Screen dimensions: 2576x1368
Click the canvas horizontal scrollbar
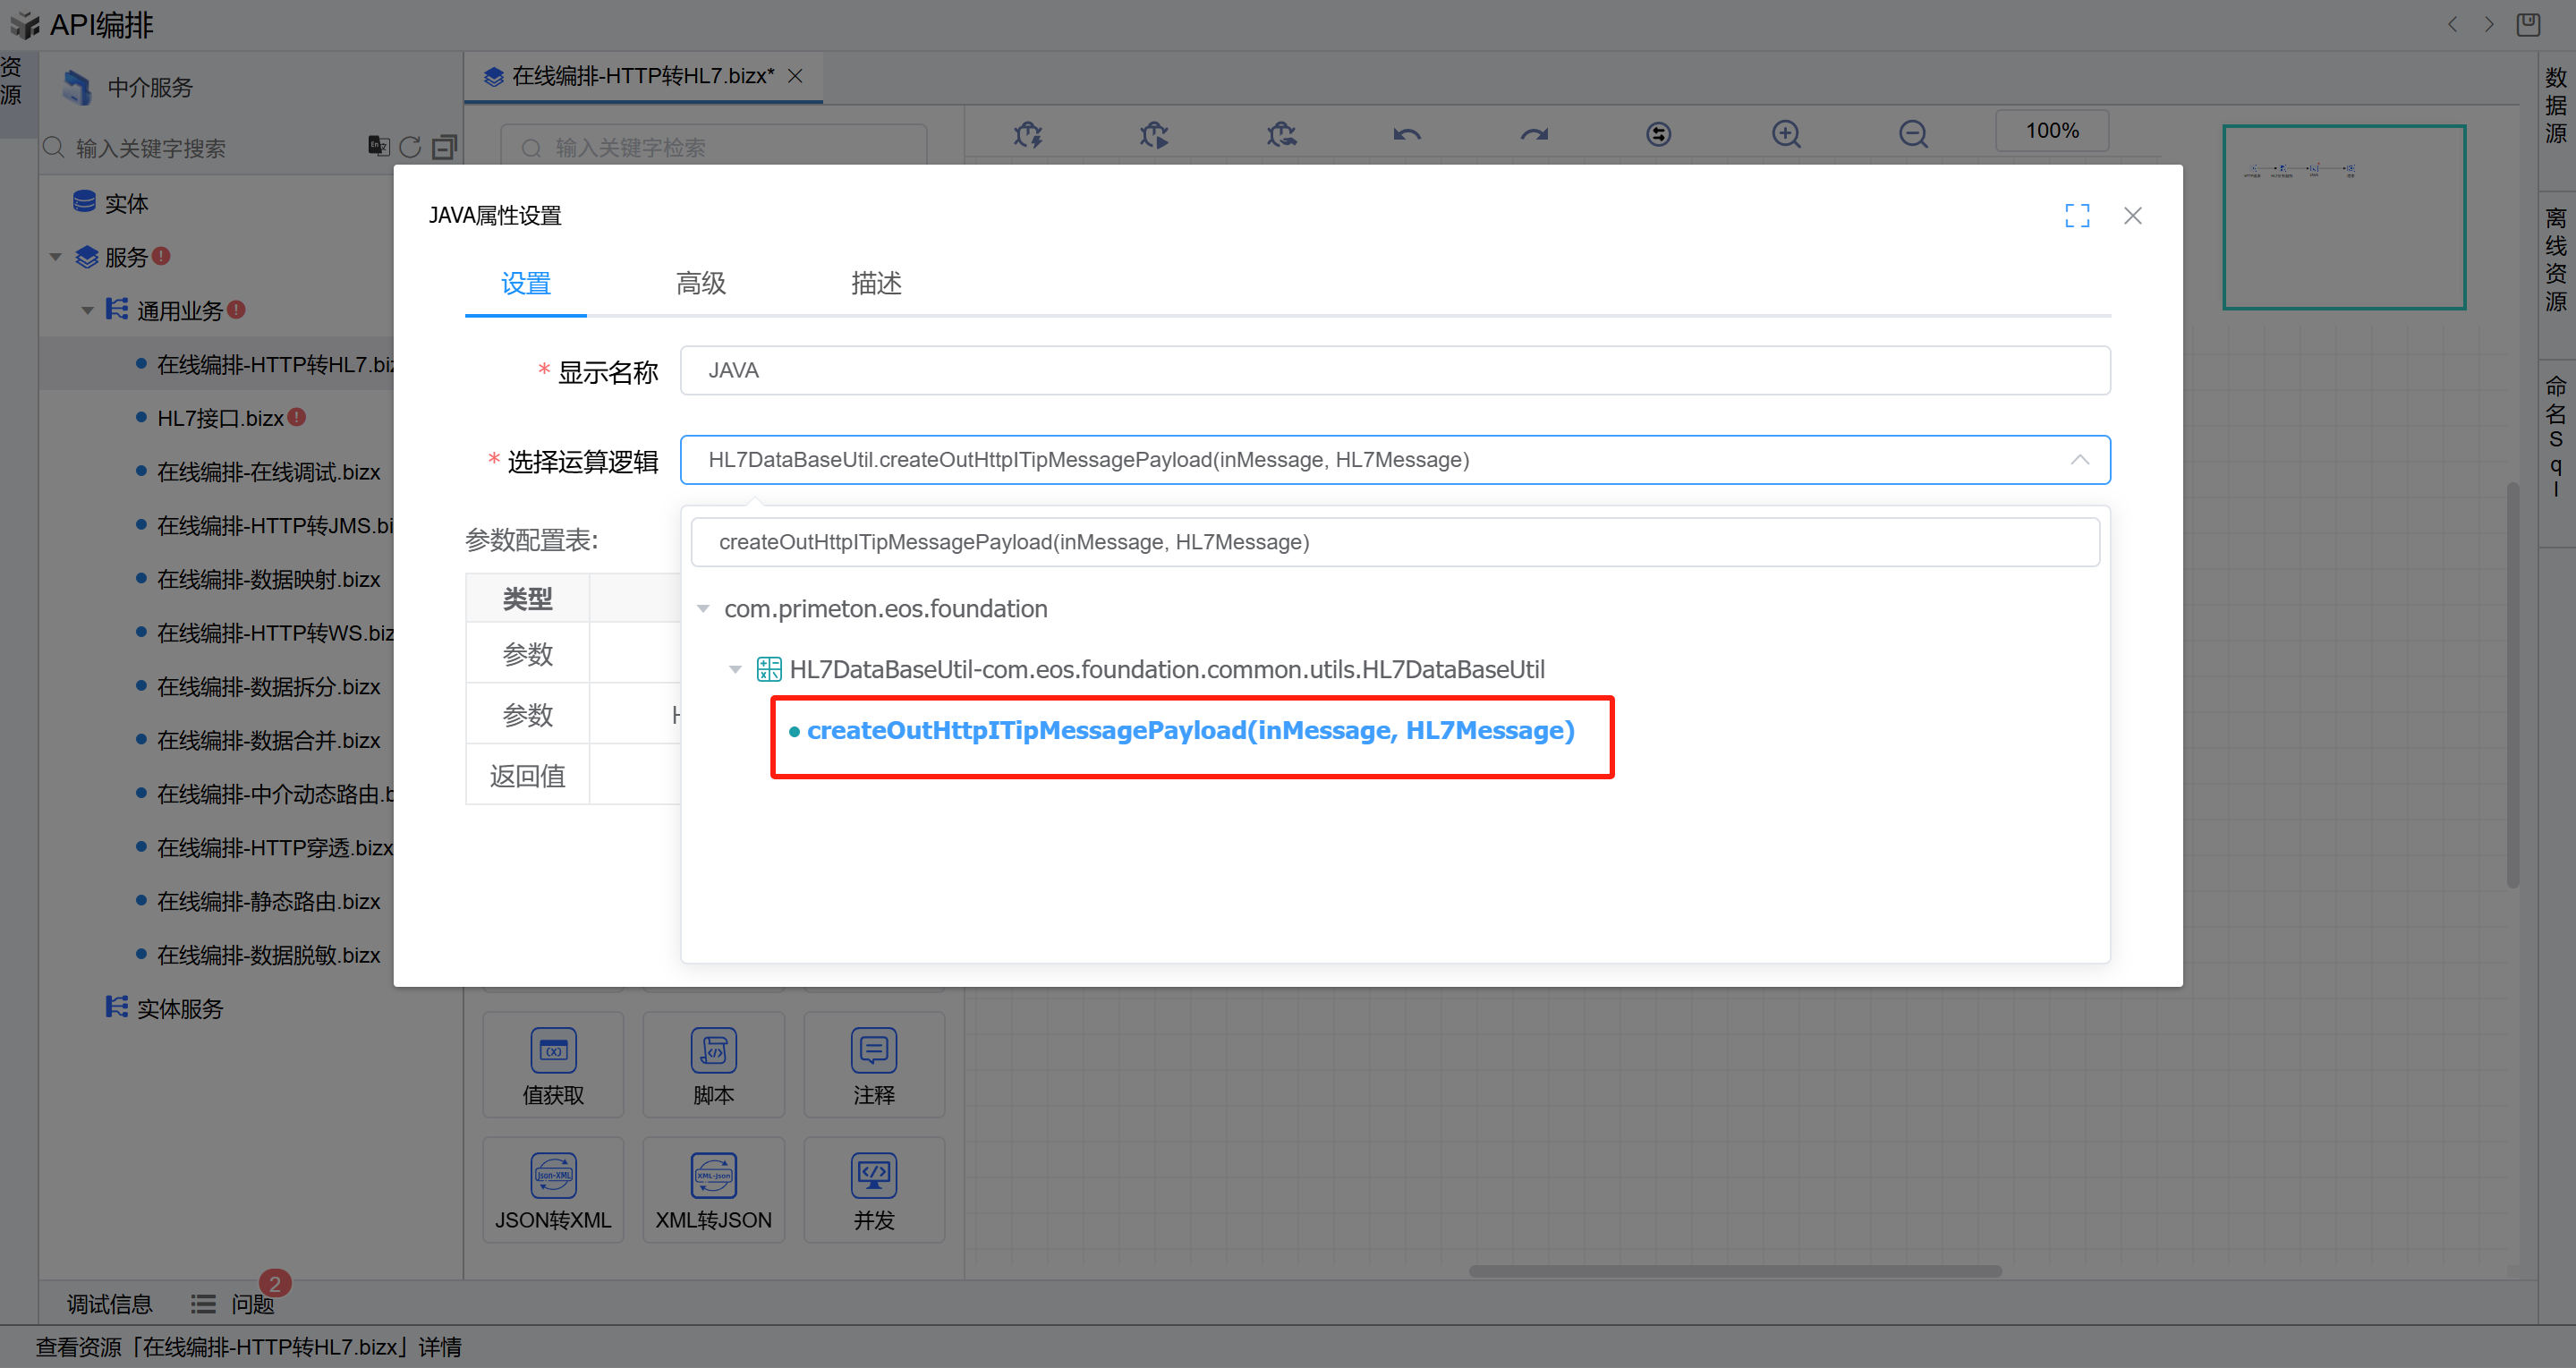click(x=1734, y=1271)
